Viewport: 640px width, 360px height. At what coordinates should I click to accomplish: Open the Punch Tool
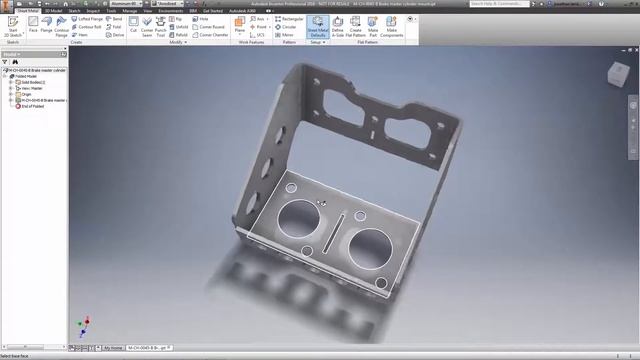point(160,27)
